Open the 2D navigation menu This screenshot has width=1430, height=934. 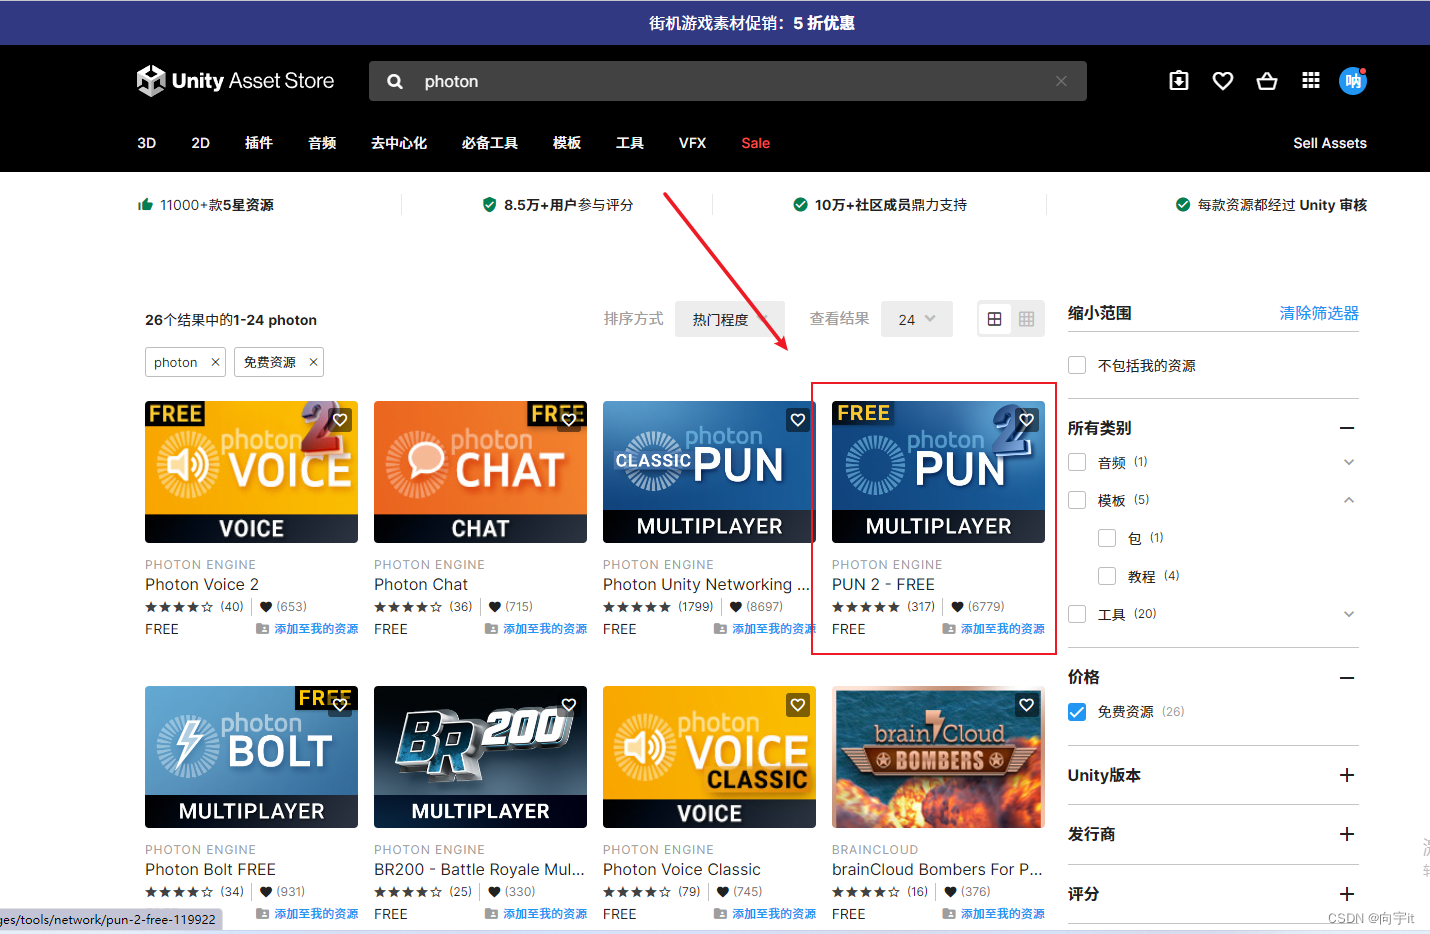(201, 143)
